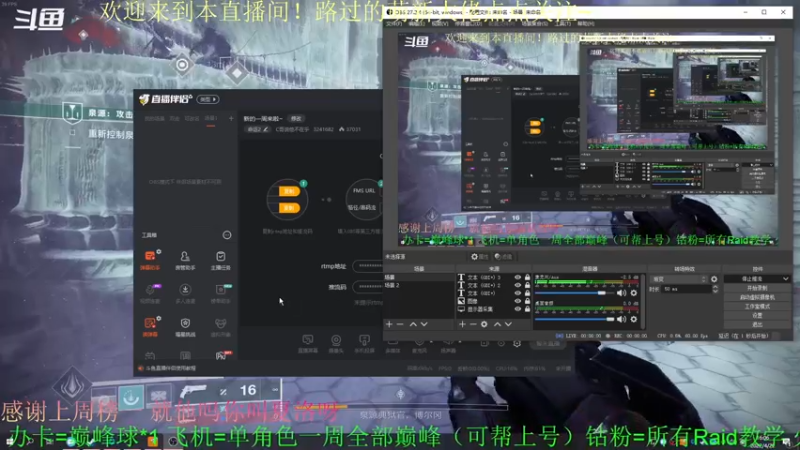Switch mode using pill button beside 直播伴侣 logo
This screenshot has height=450, width=800.
208,99
